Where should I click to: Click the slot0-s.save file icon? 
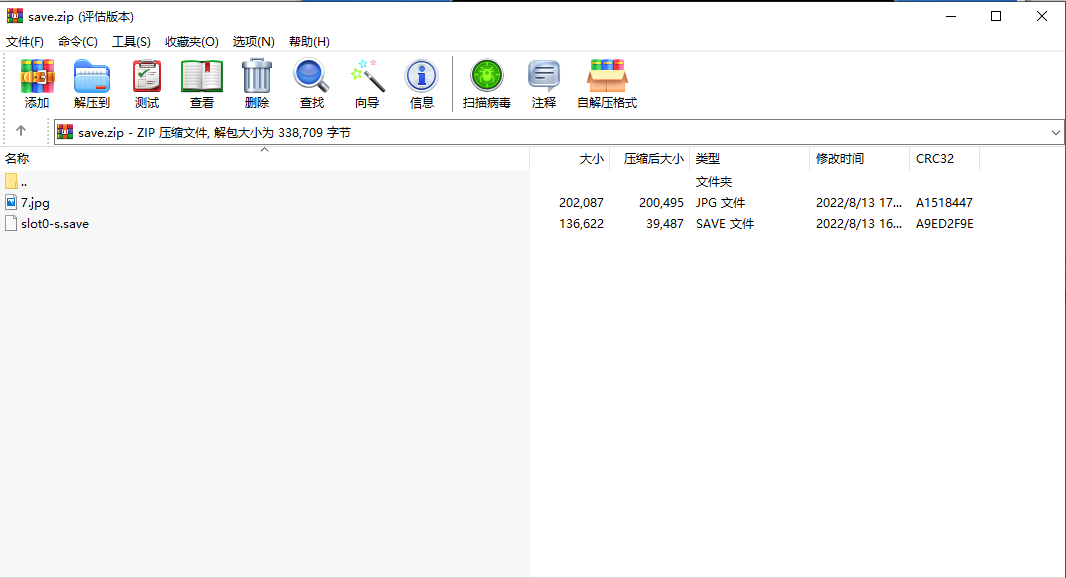click(11, 223)
